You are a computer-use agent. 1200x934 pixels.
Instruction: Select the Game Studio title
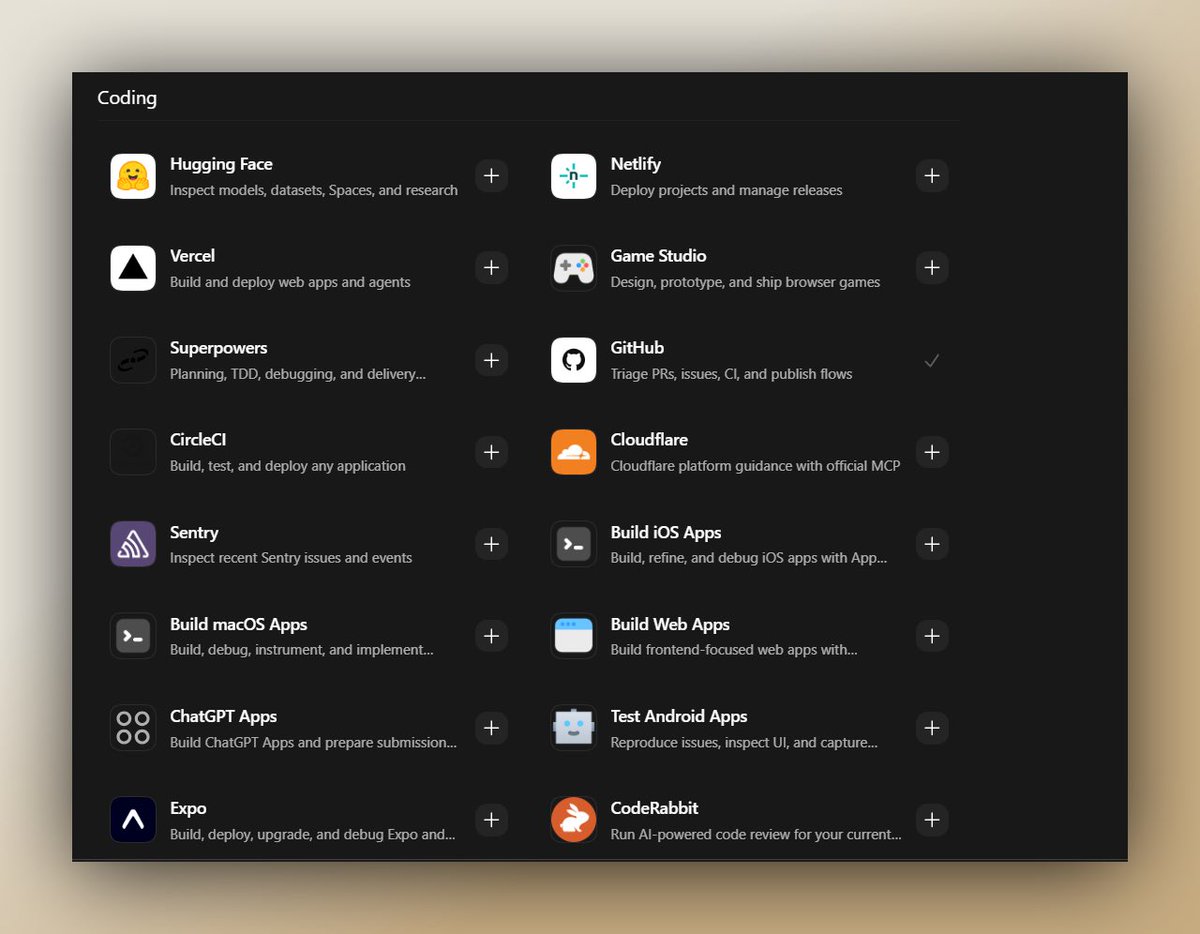(659, 256)
